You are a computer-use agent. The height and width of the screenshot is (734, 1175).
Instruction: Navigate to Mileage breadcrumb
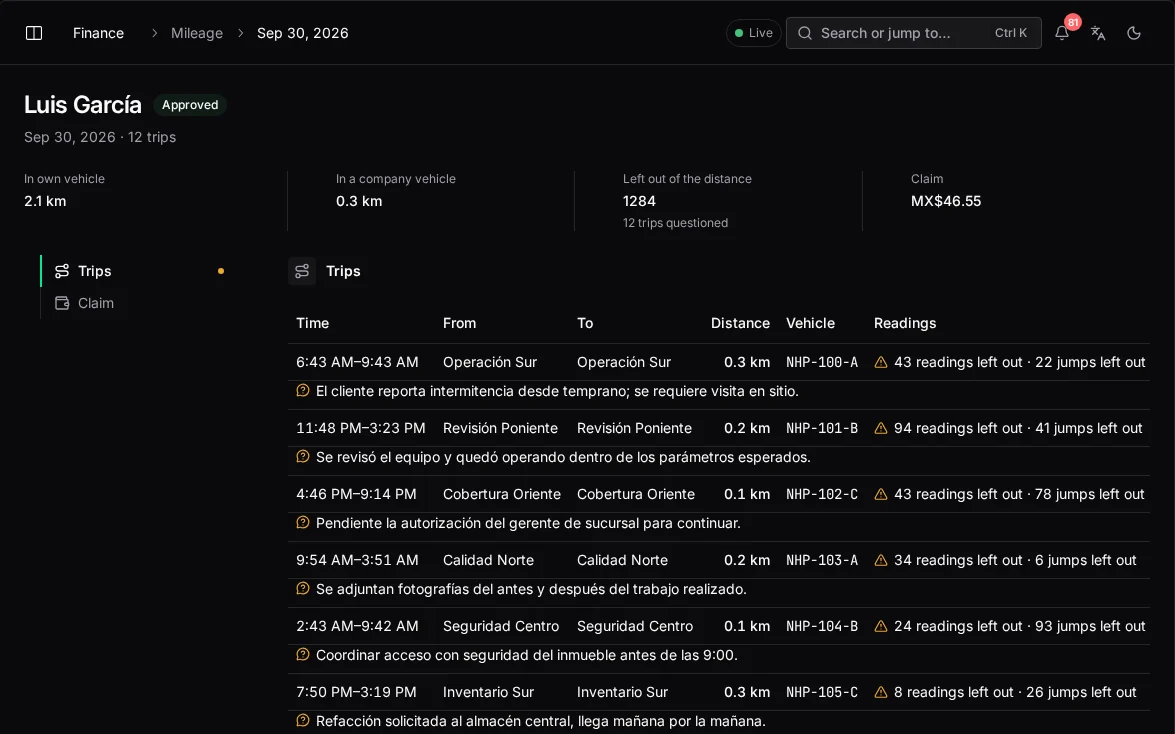point(196,33)
